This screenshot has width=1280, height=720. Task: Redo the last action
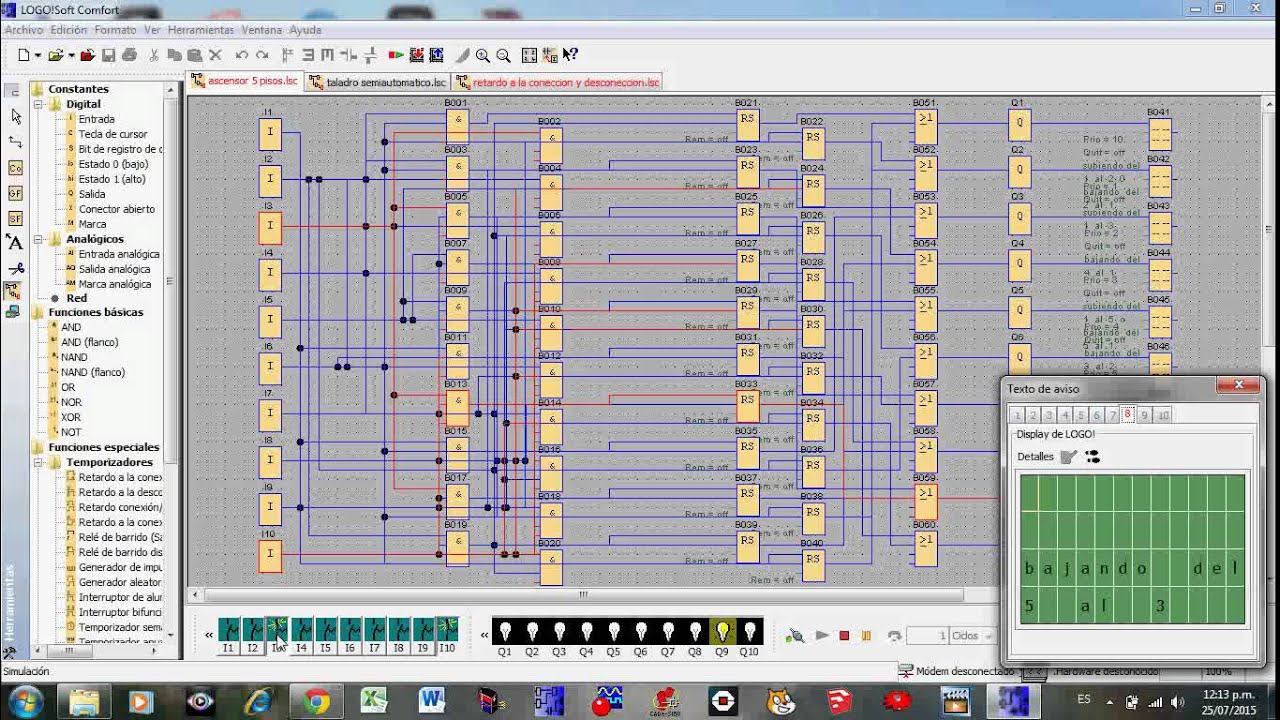pyautogui.click(x=262, y=56)
